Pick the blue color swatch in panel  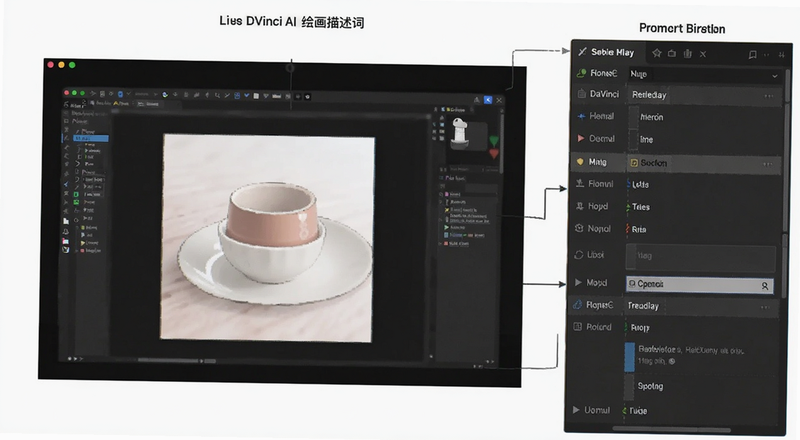[630, 357]
